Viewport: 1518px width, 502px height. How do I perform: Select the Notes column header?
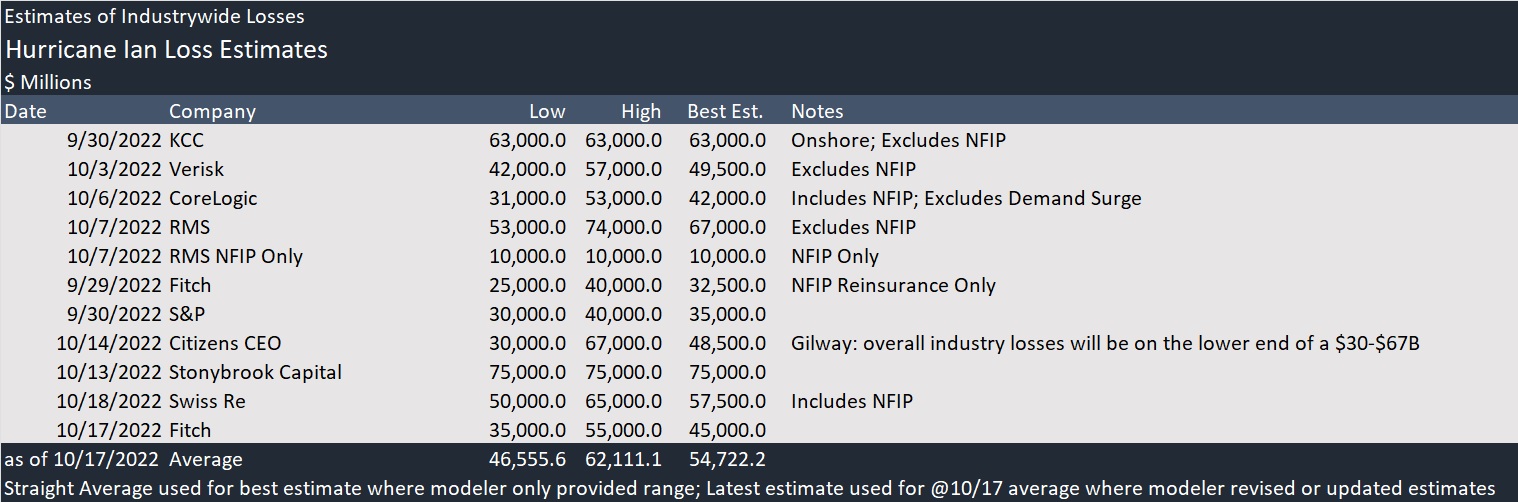tap(817, 111)
